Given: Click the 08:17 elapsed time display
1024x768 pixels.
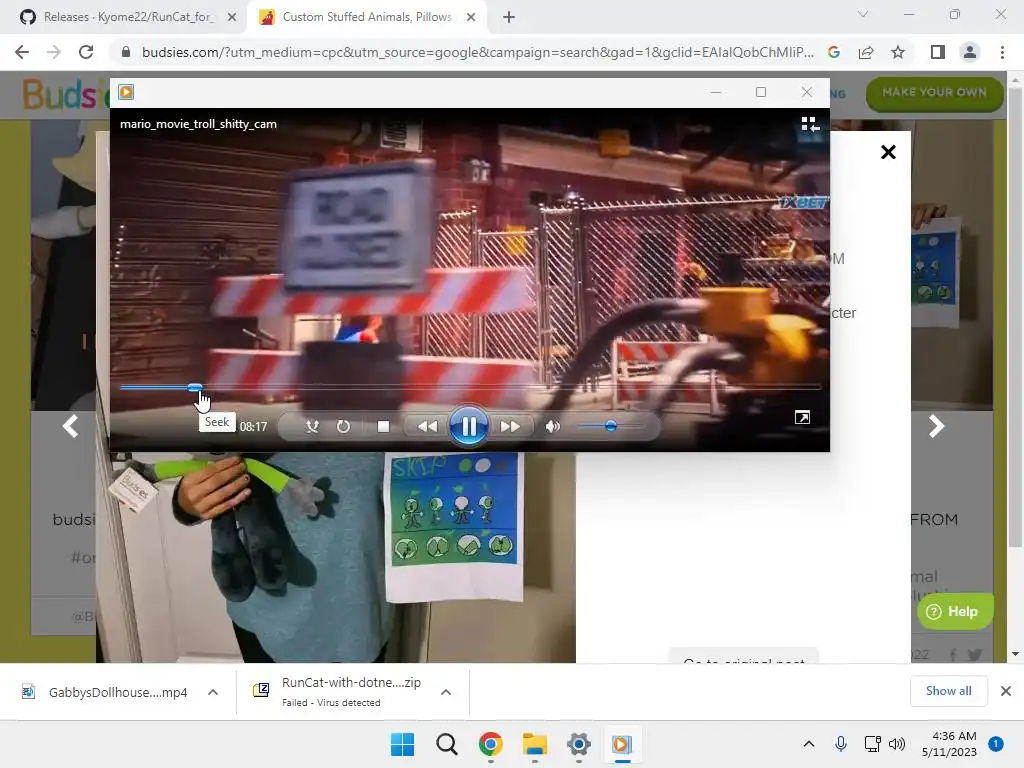Looking at the screenshot, I should point(253,427).
